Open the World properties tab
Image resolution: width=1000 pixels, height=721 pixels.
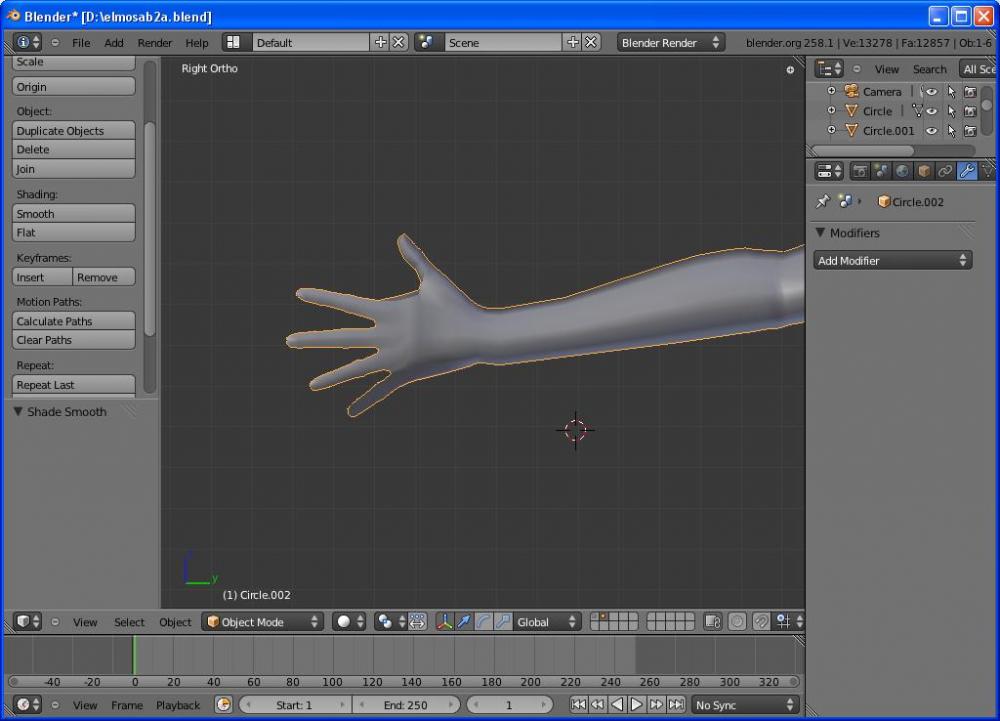tap(902, 171)
